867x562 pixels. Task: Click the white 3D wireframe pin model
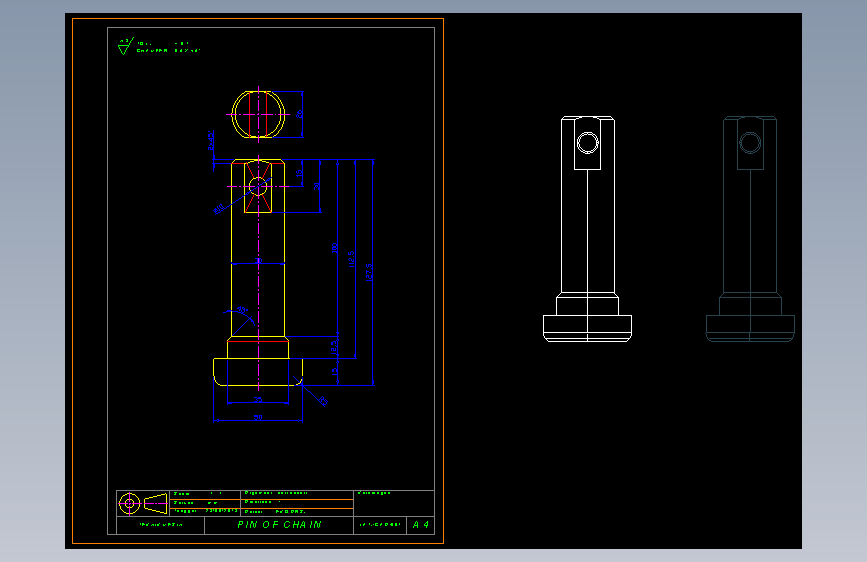point(587,229)
